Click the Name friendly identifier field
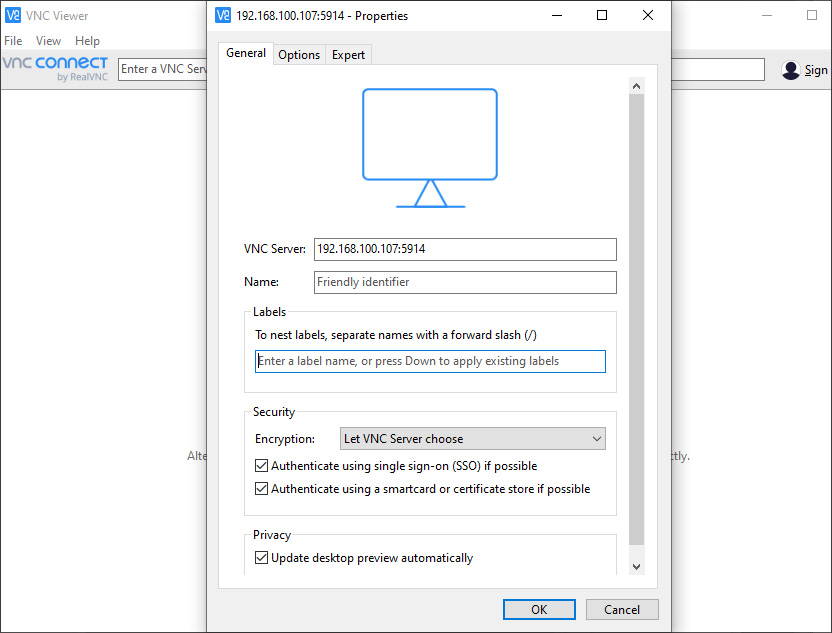 (x=465, y=282)
